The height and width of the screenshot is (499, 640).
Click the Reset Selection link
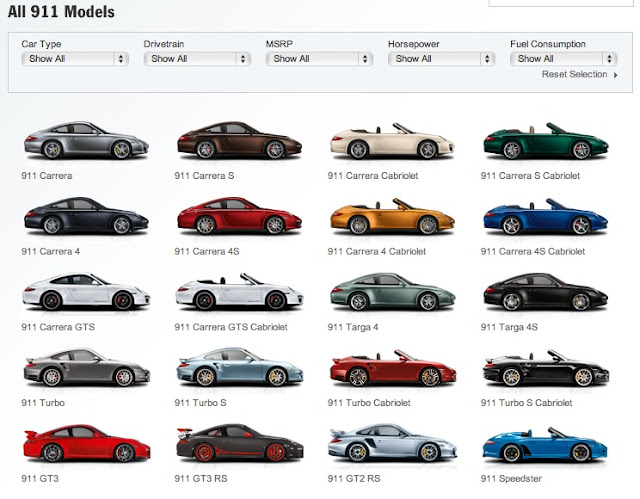pos(574,74)
